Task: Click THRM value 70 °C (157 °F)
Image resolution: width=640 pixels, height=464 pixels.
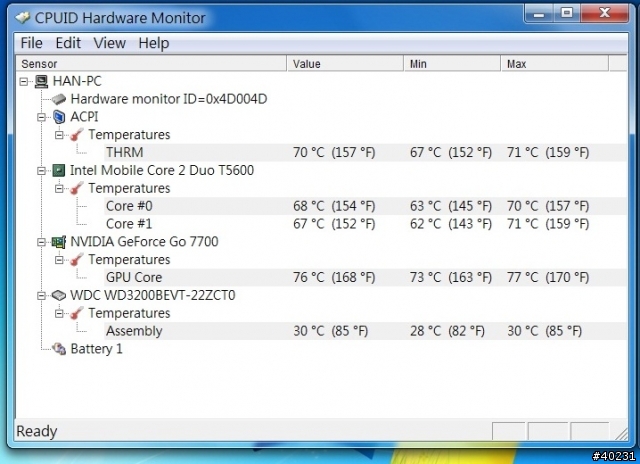Action: click(334, 152)
